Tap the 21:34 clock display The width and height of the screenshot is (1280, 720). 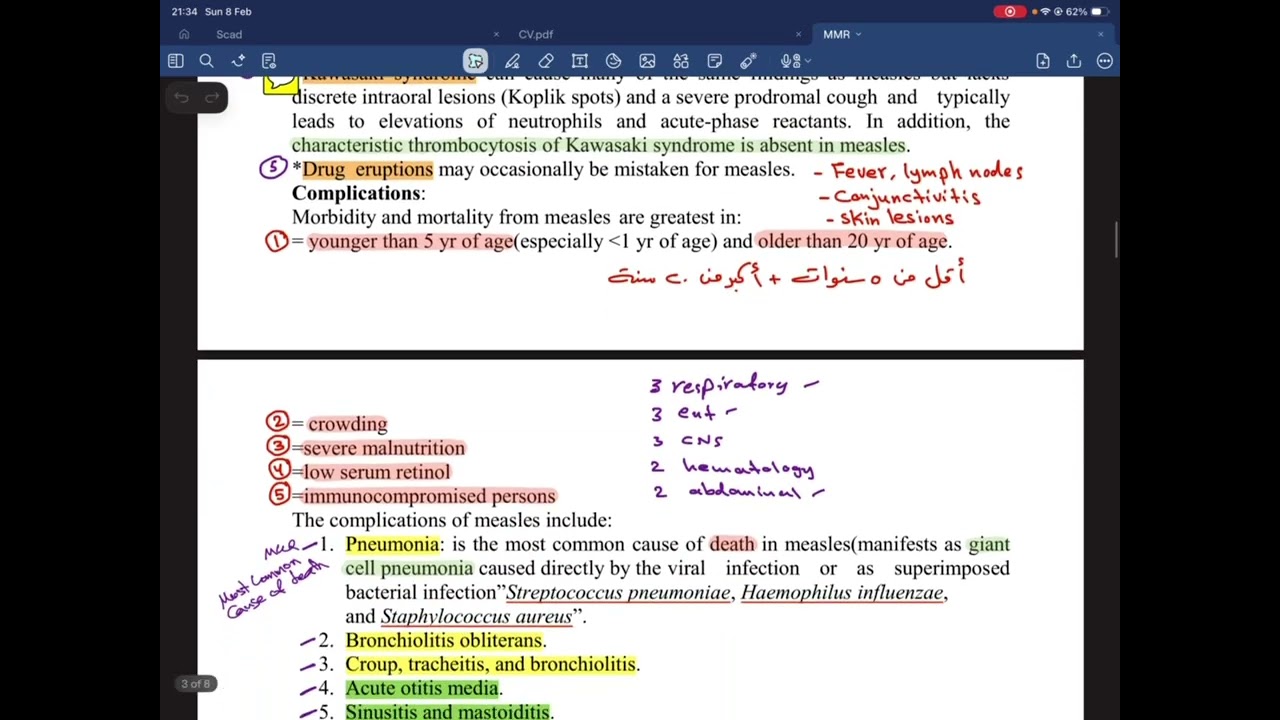[184, 11]
